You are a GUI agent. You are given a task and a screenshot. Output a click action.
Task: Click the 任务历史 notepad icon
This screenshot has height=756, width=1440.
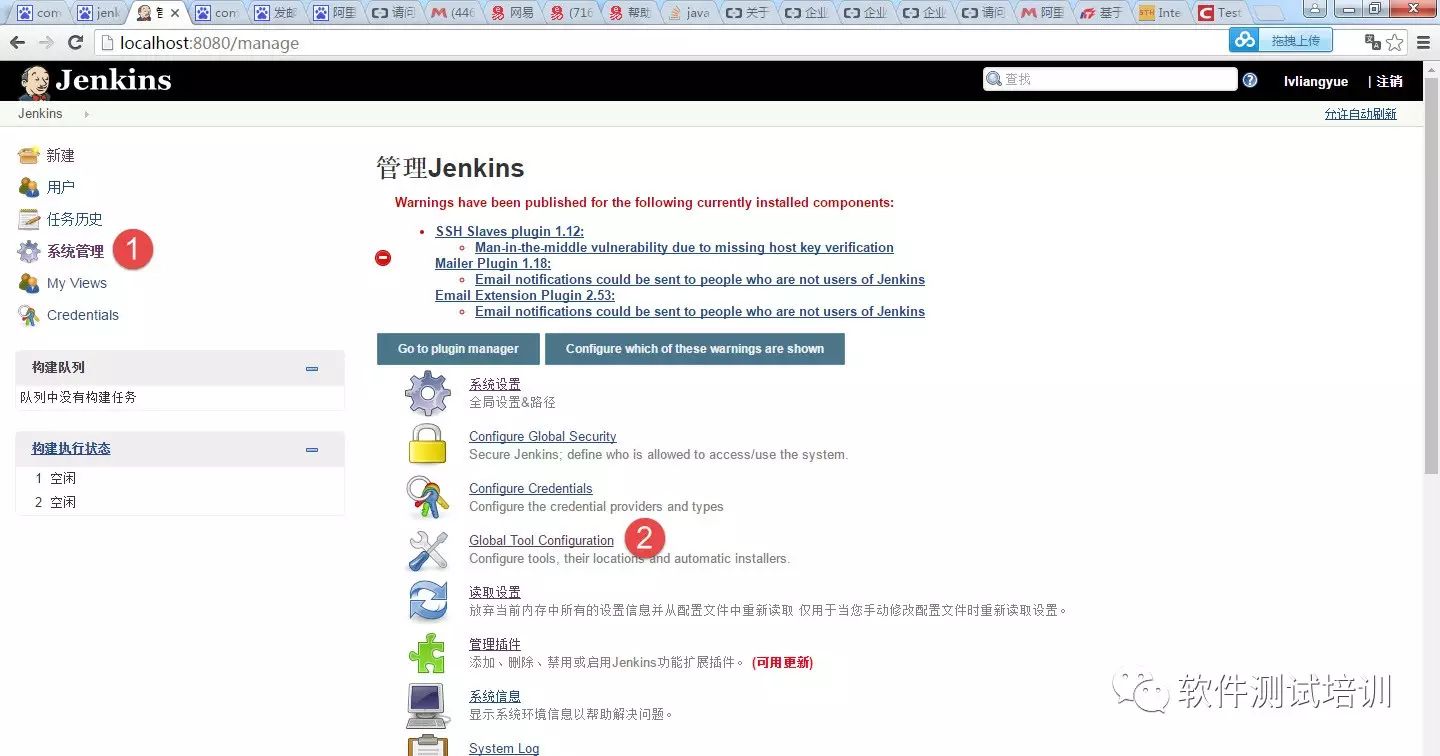coord(29,219)
